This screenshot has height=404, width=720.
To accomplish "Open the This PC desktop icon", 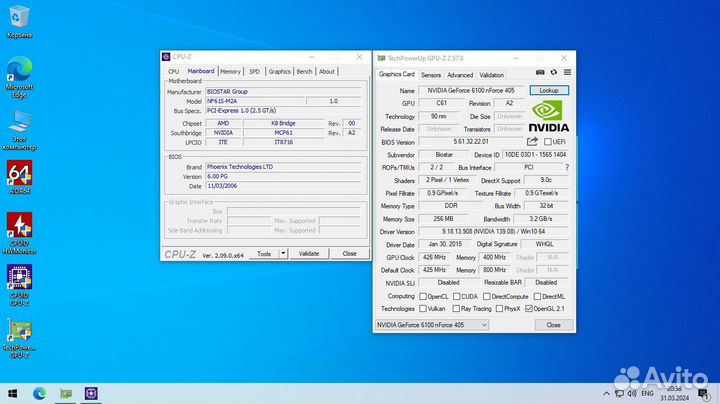I will (x=19, y=130).
